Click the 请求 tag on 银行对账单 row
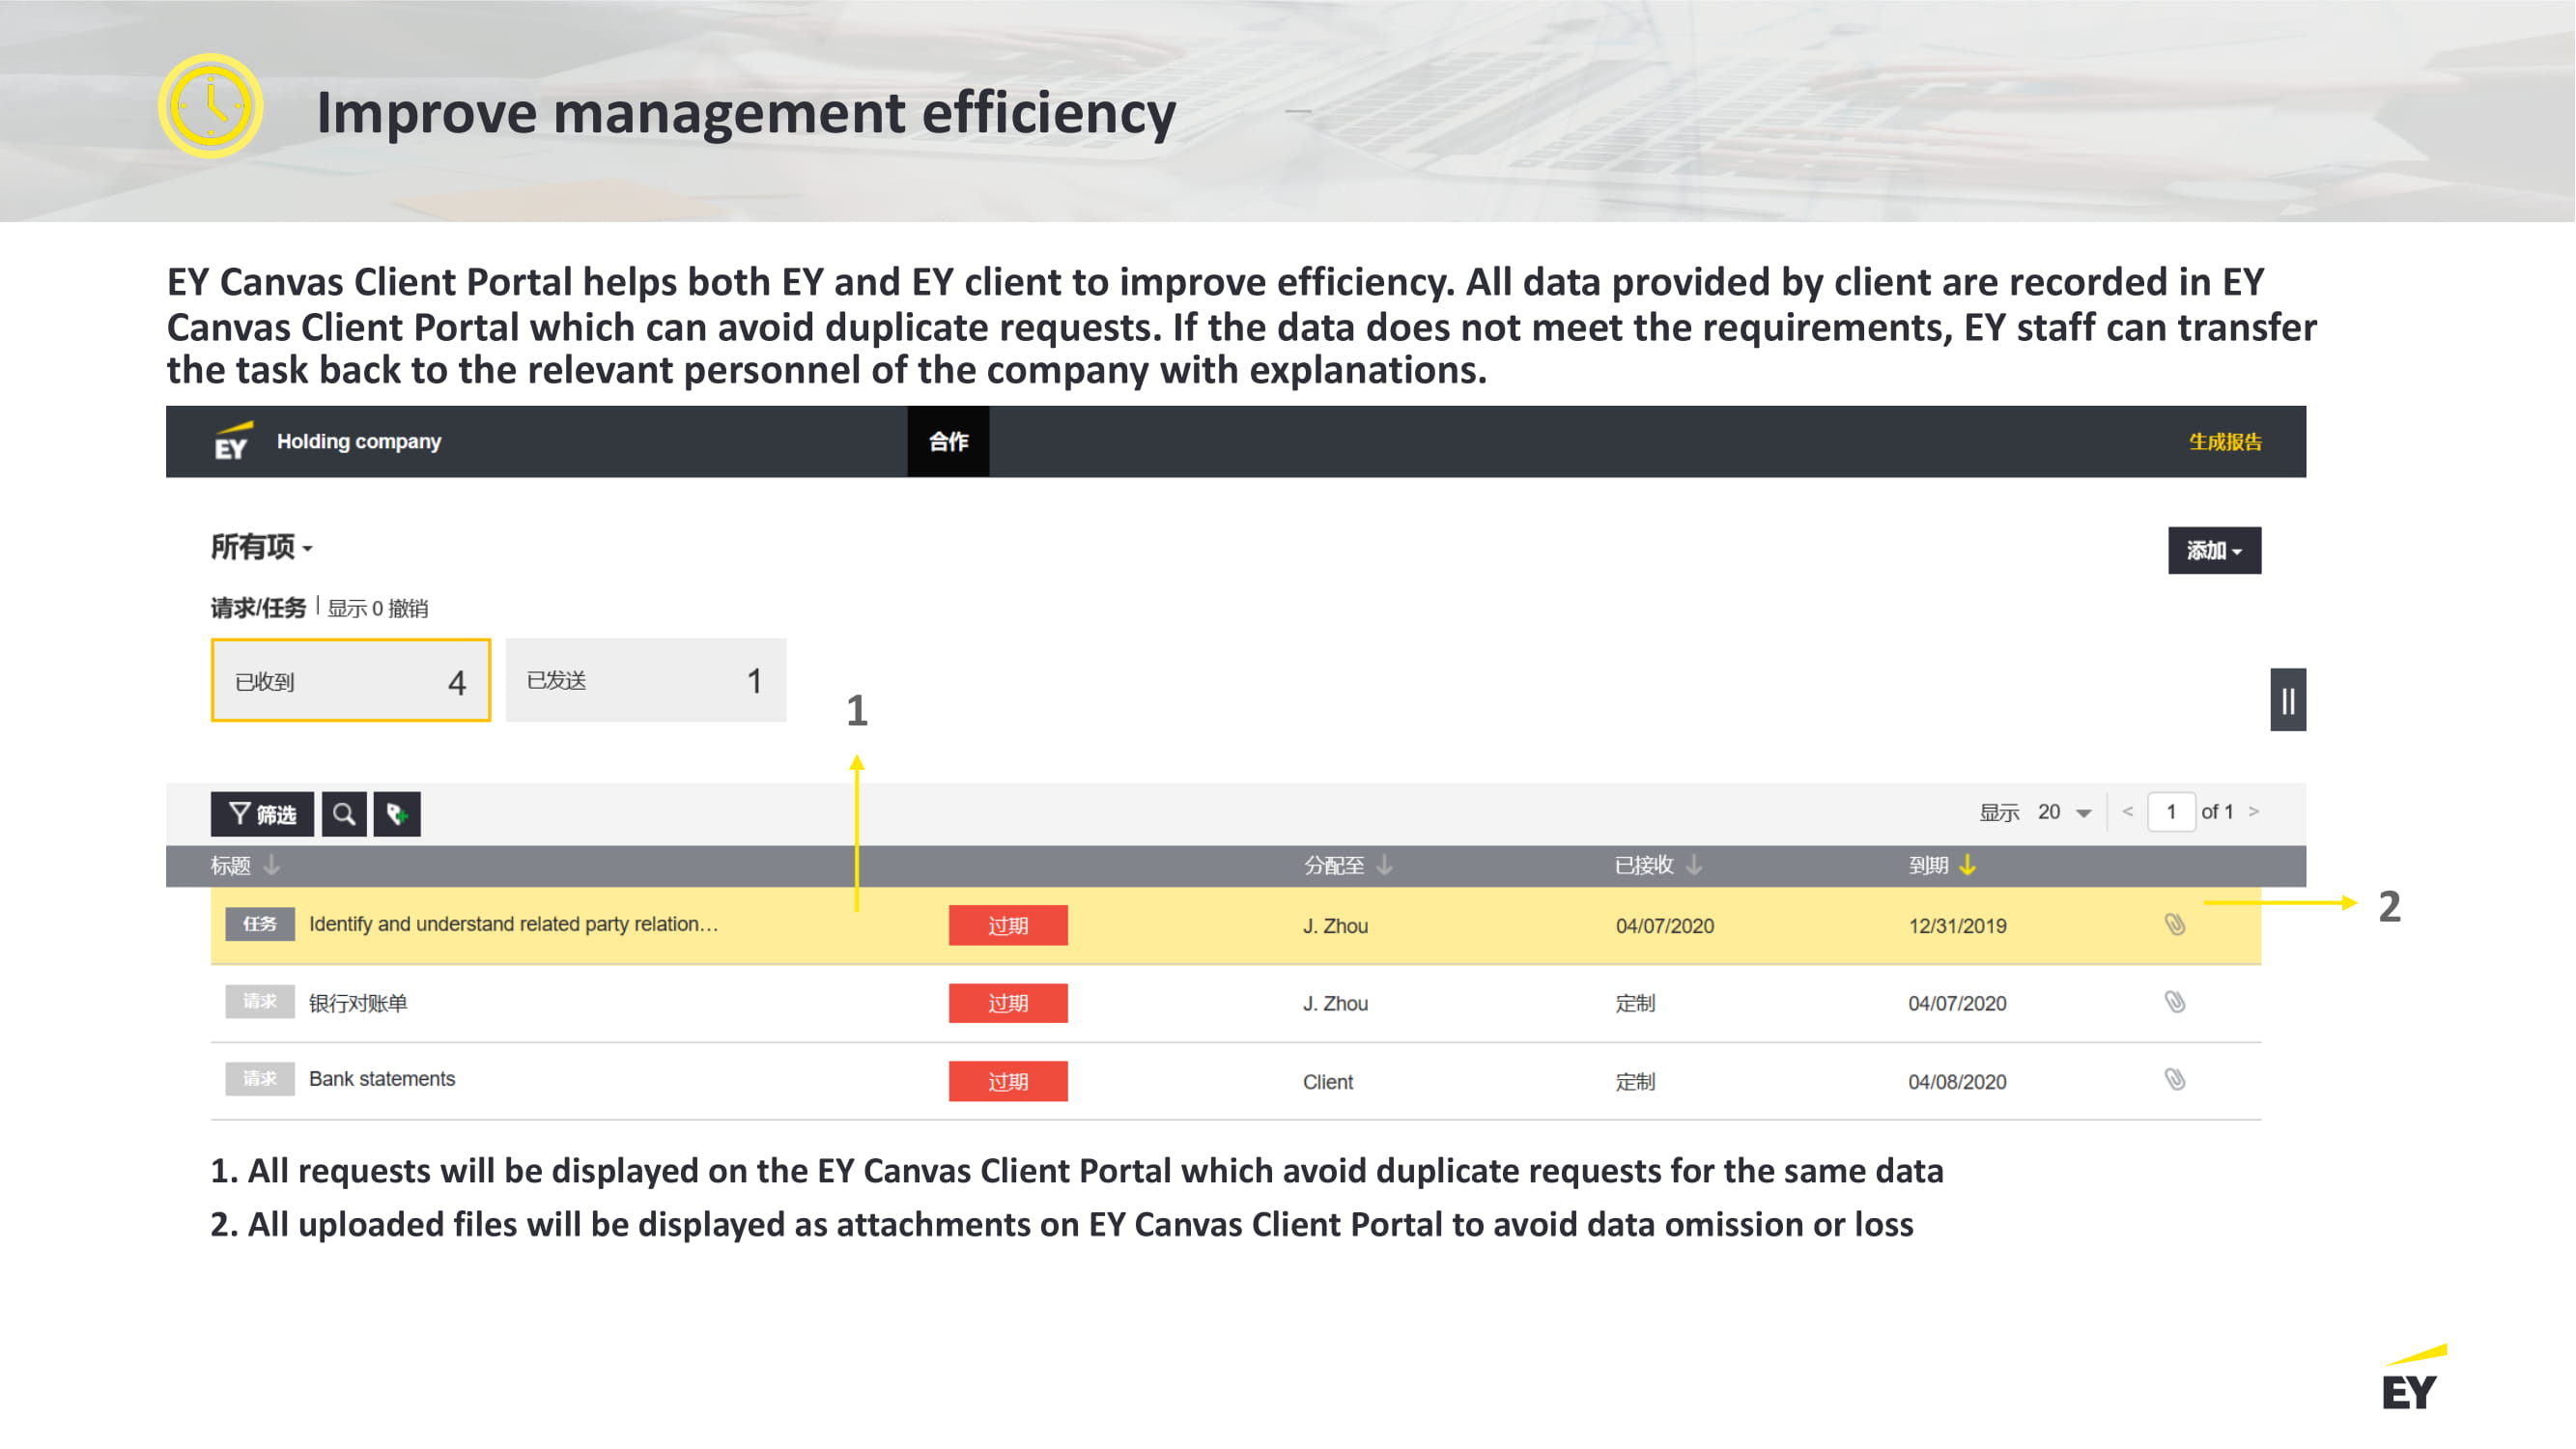 point(260,1001)
